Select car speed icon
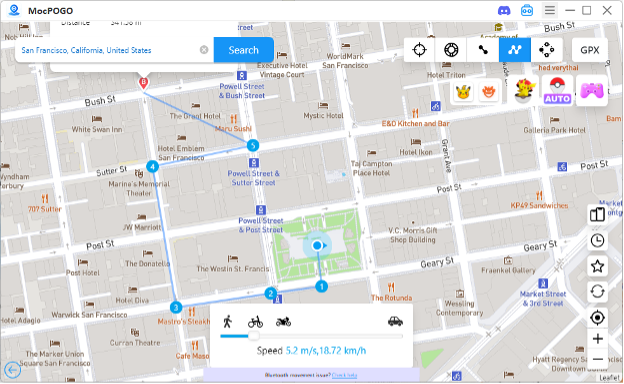Viewport: 624px width, 384px height. (x=395, y=321)
